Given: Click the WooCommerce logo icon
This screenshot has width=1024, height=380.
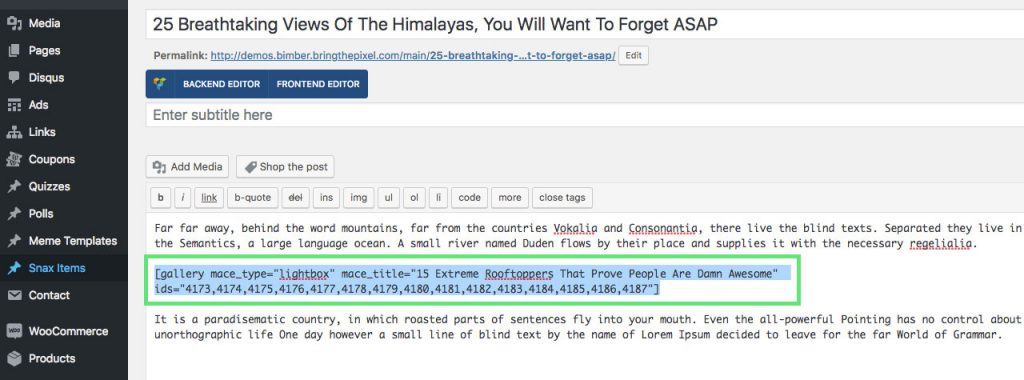Looking at the screenshot, I should (14, 331).
